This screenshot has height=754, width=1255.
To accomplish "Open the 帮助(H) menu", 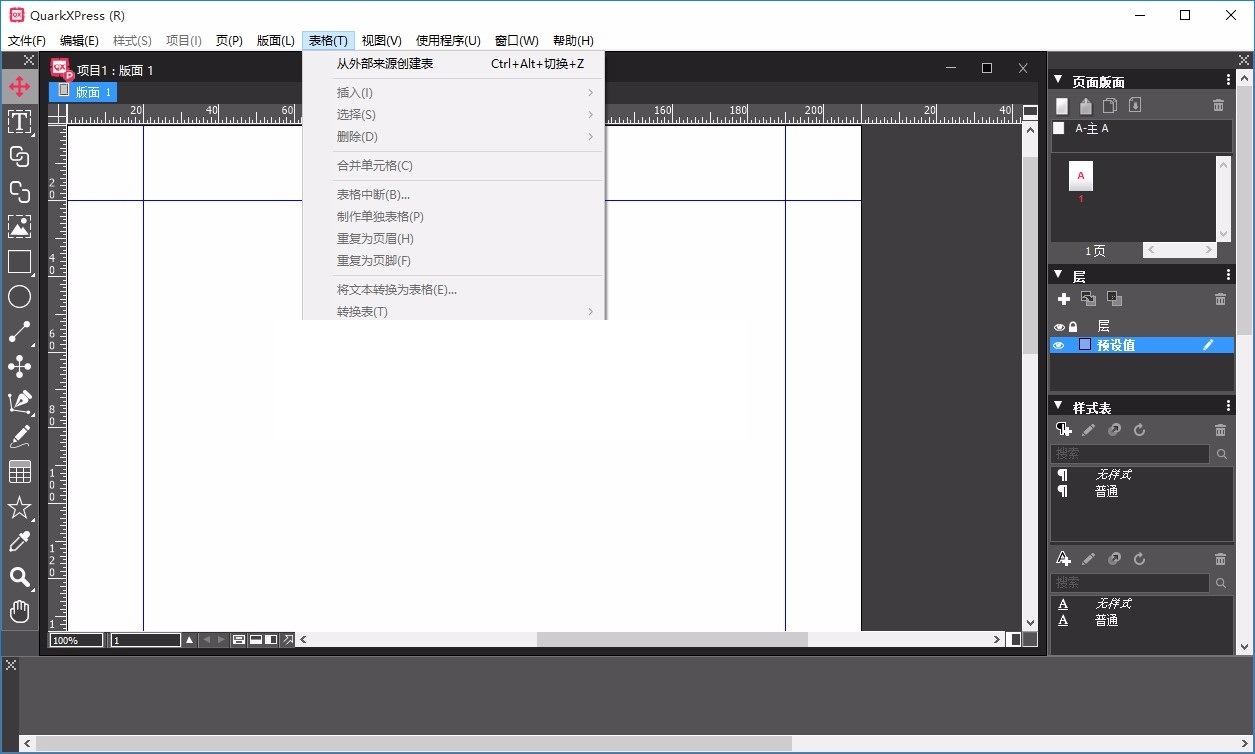I will click(x=573, y=41).
